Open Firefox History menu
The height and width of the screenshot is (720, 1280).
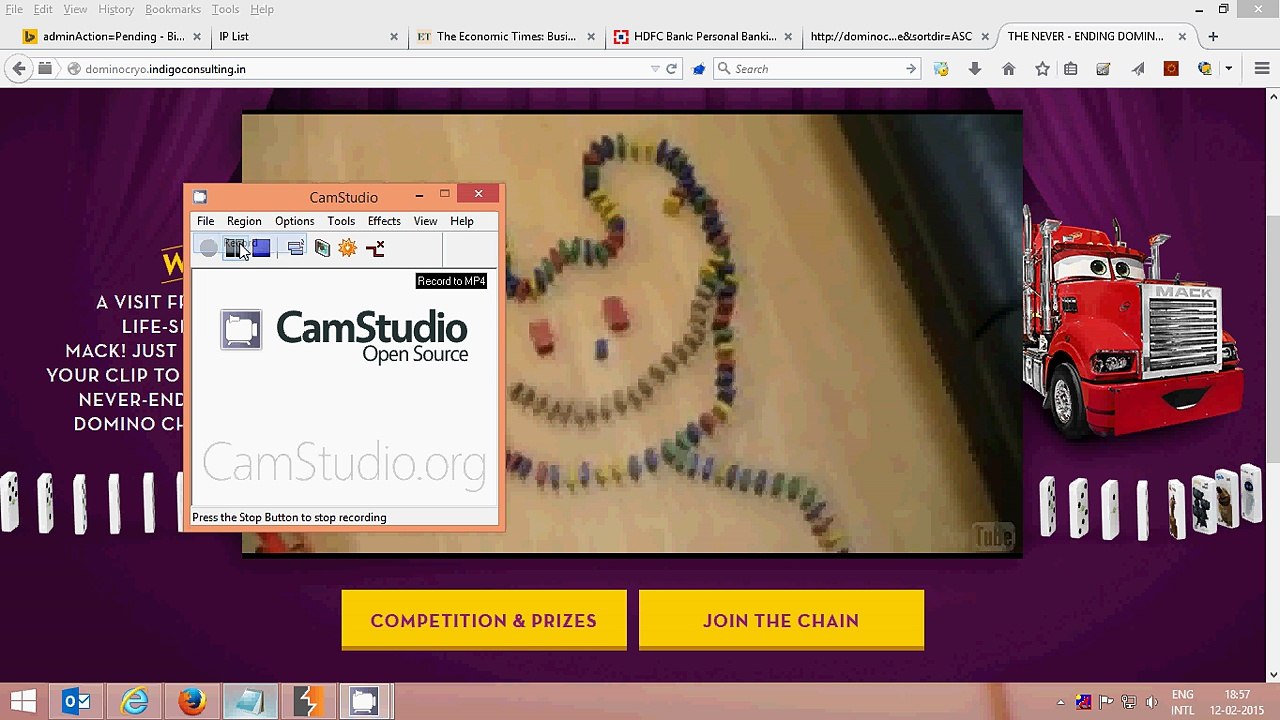tap(115, 9)
